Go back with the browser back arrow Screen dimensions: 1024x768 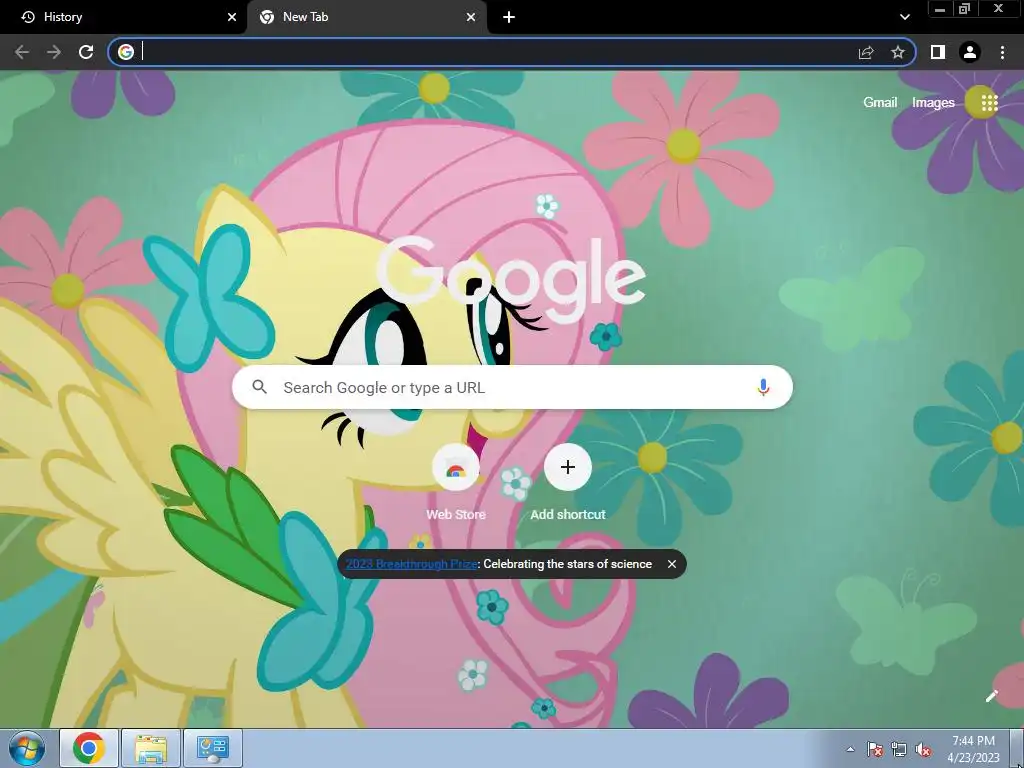click(x=22, y=52)
